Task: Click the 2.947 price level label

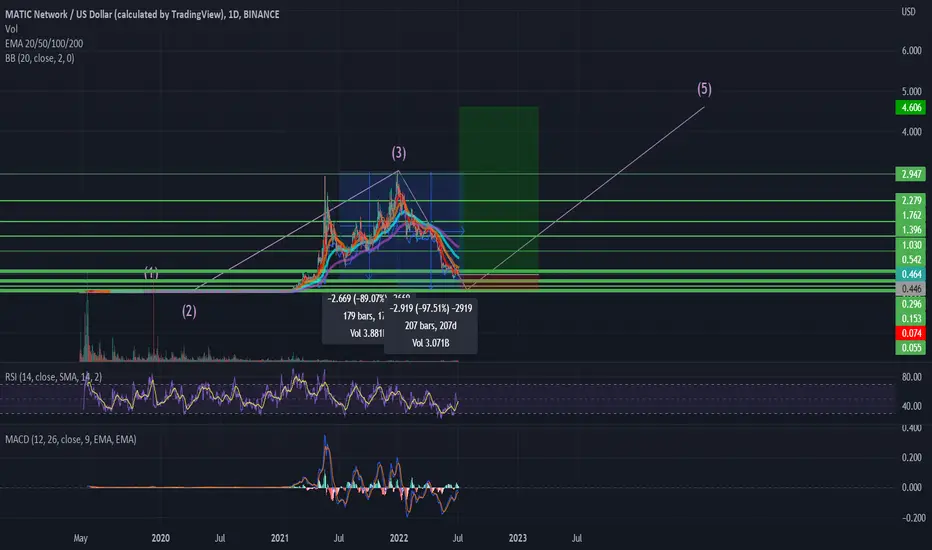Action: 911,174
